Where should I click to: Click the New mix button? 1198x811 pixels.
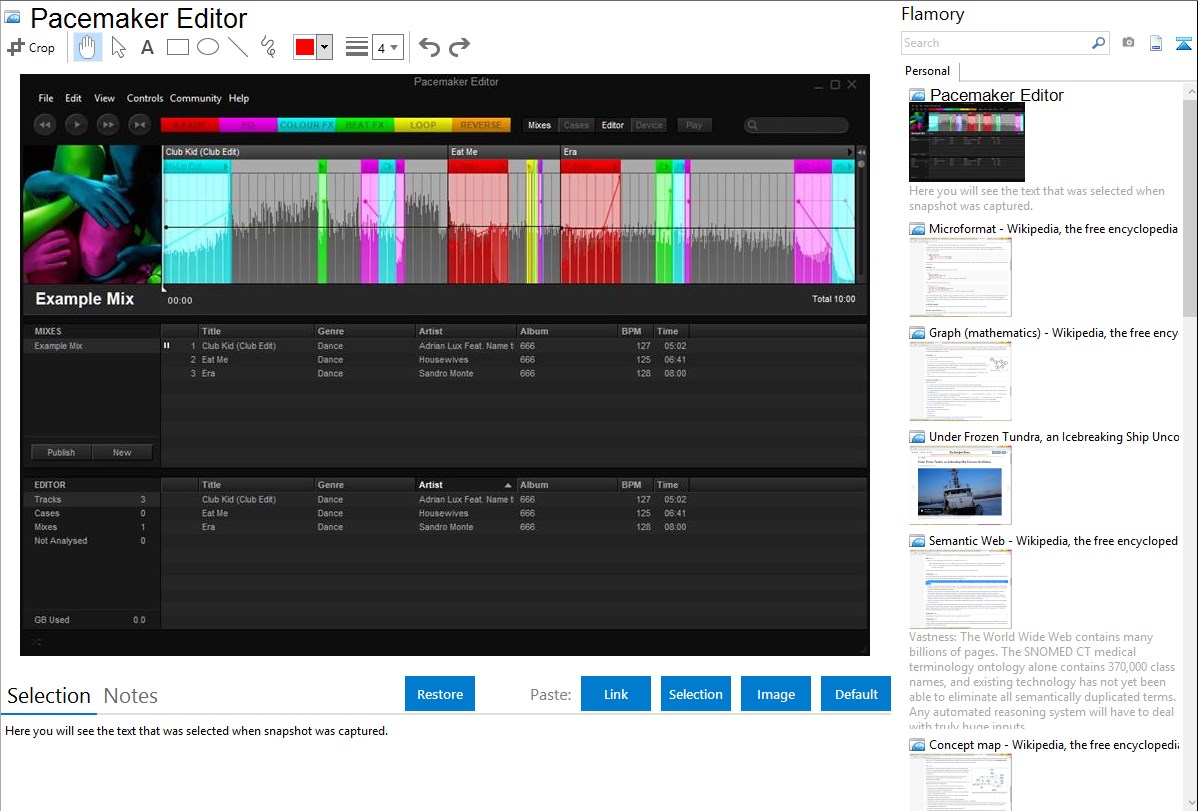click(122, 453)
